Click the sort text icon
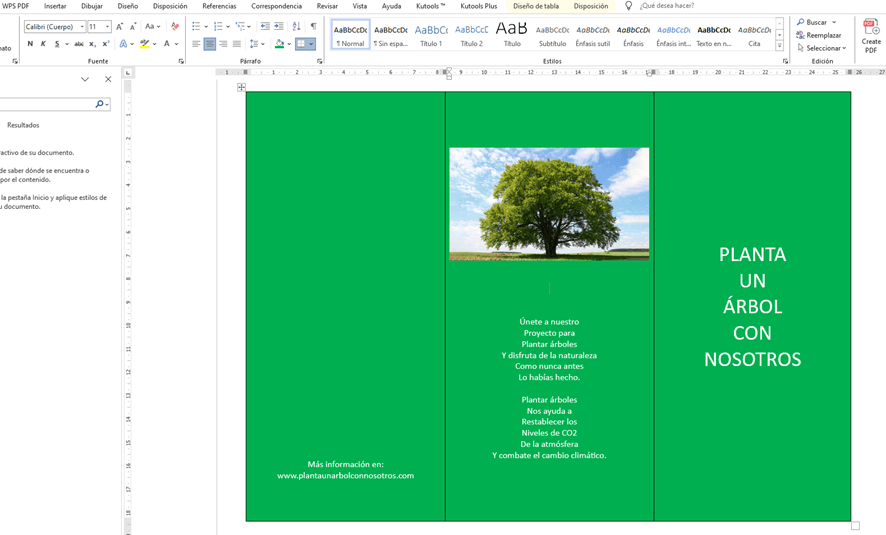This screenshot has height=535, width=886. tap(296, 26)
